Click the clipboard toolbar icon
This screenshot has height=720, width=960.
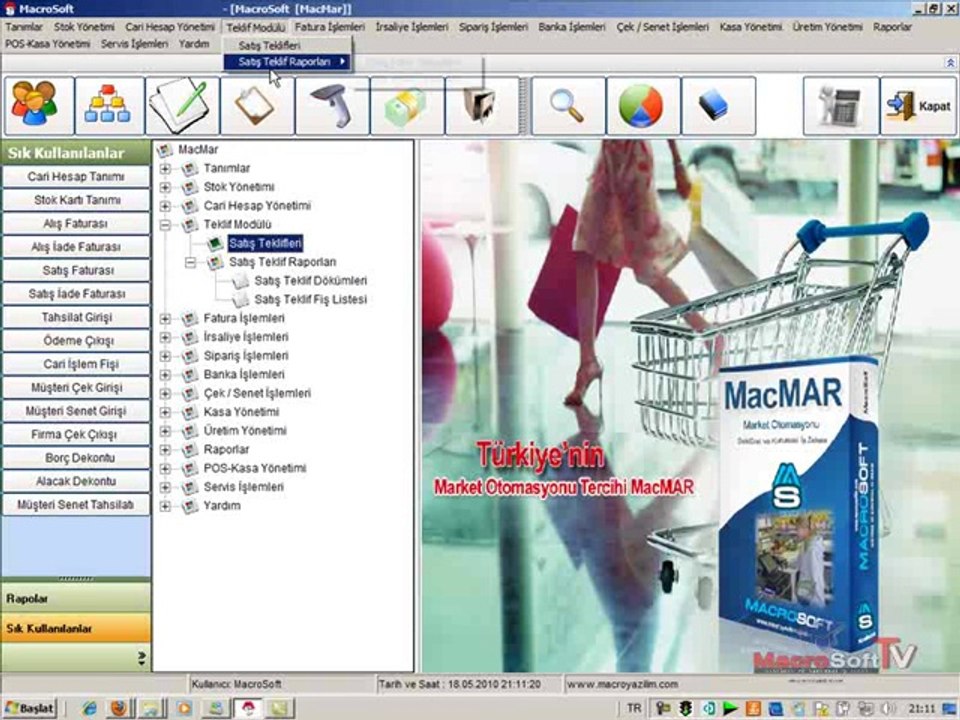pos(257,106)
